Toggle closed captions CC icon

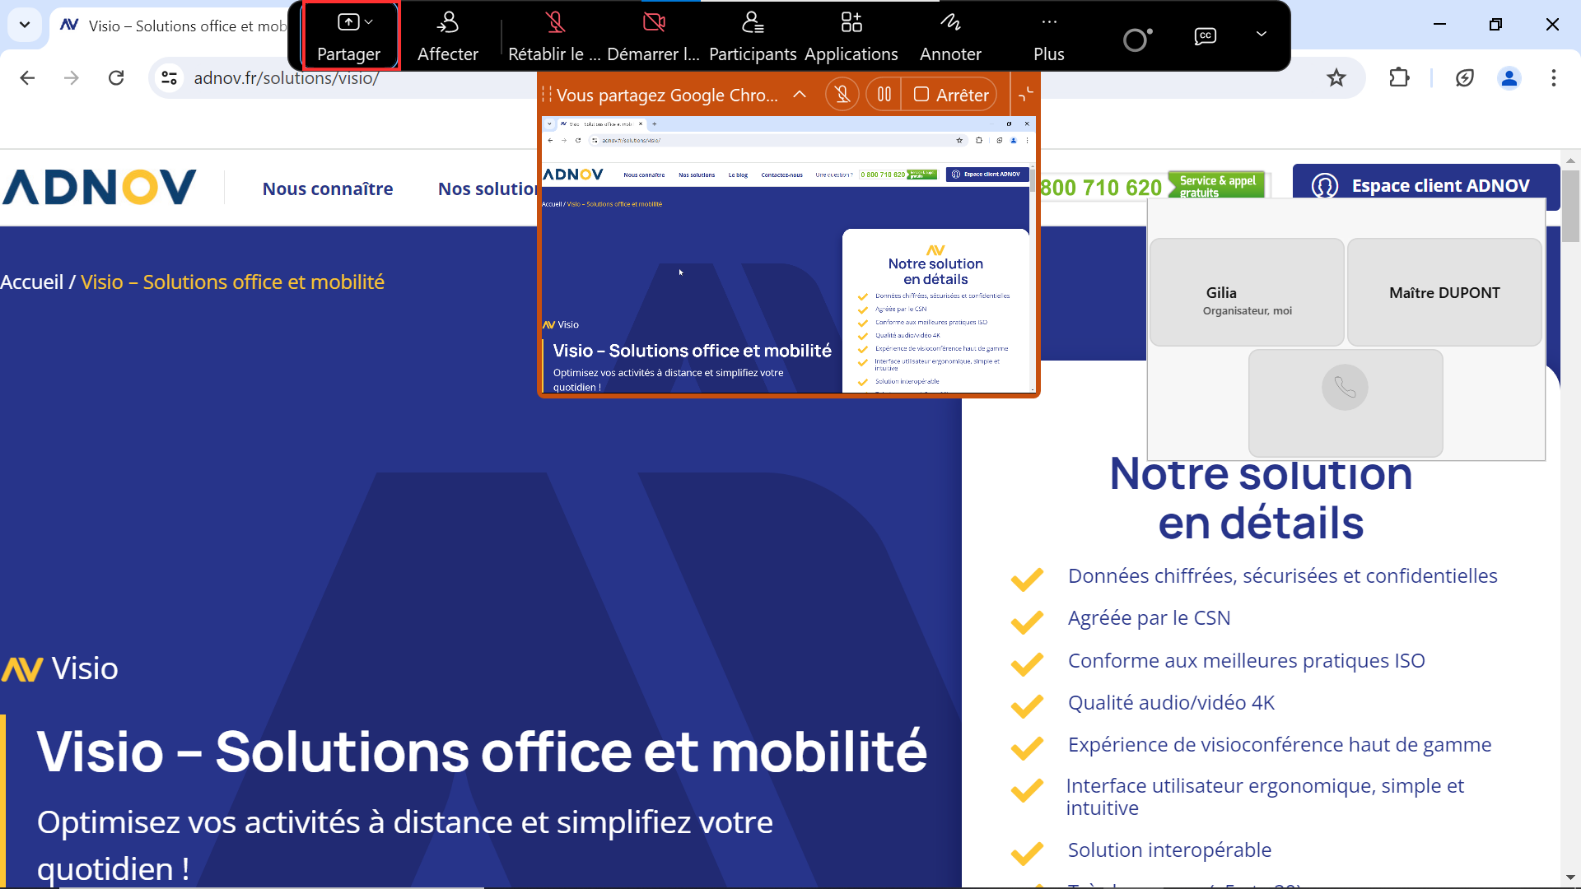click(x=1206, y=36)
